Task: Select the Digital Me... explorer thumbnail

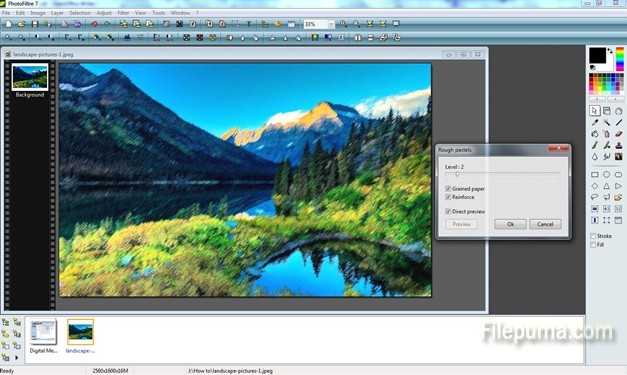Action: (43, 332)
